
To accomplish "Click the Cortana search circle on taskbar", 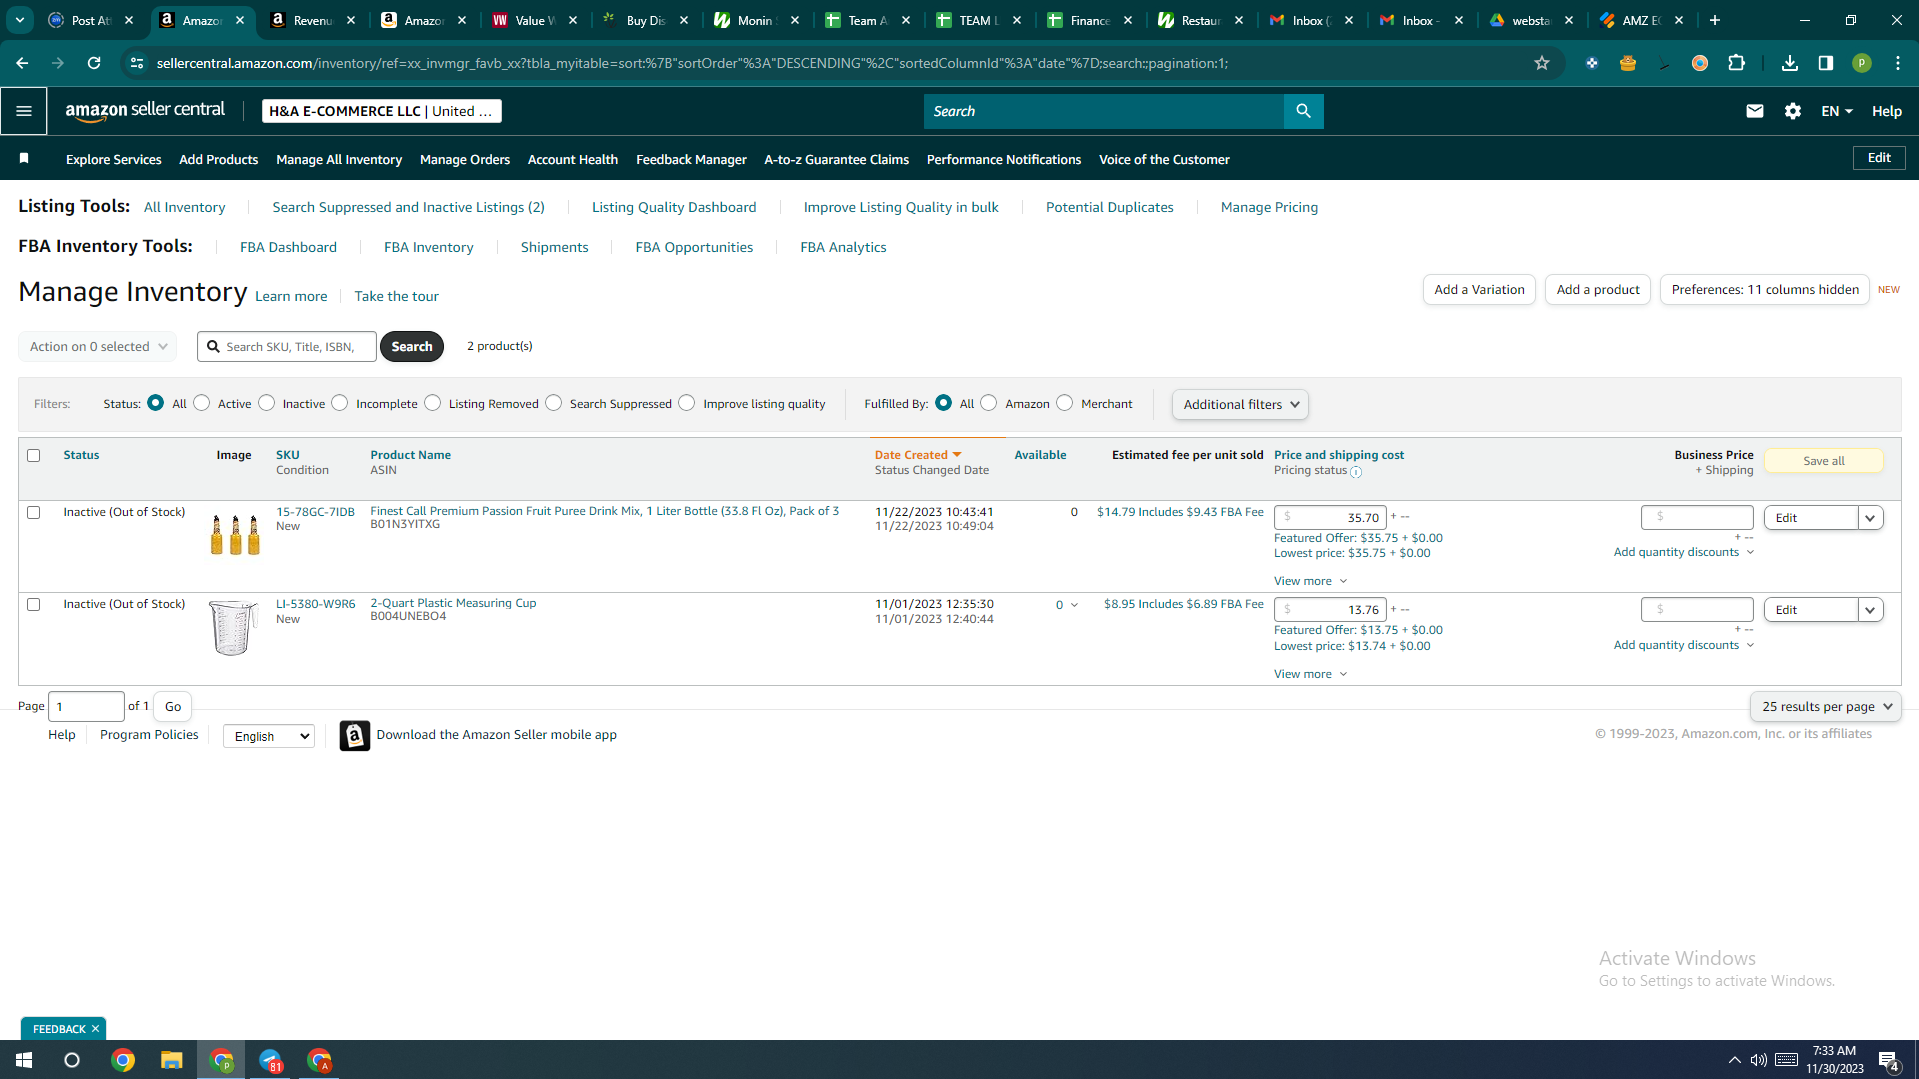I will 72,1060.
